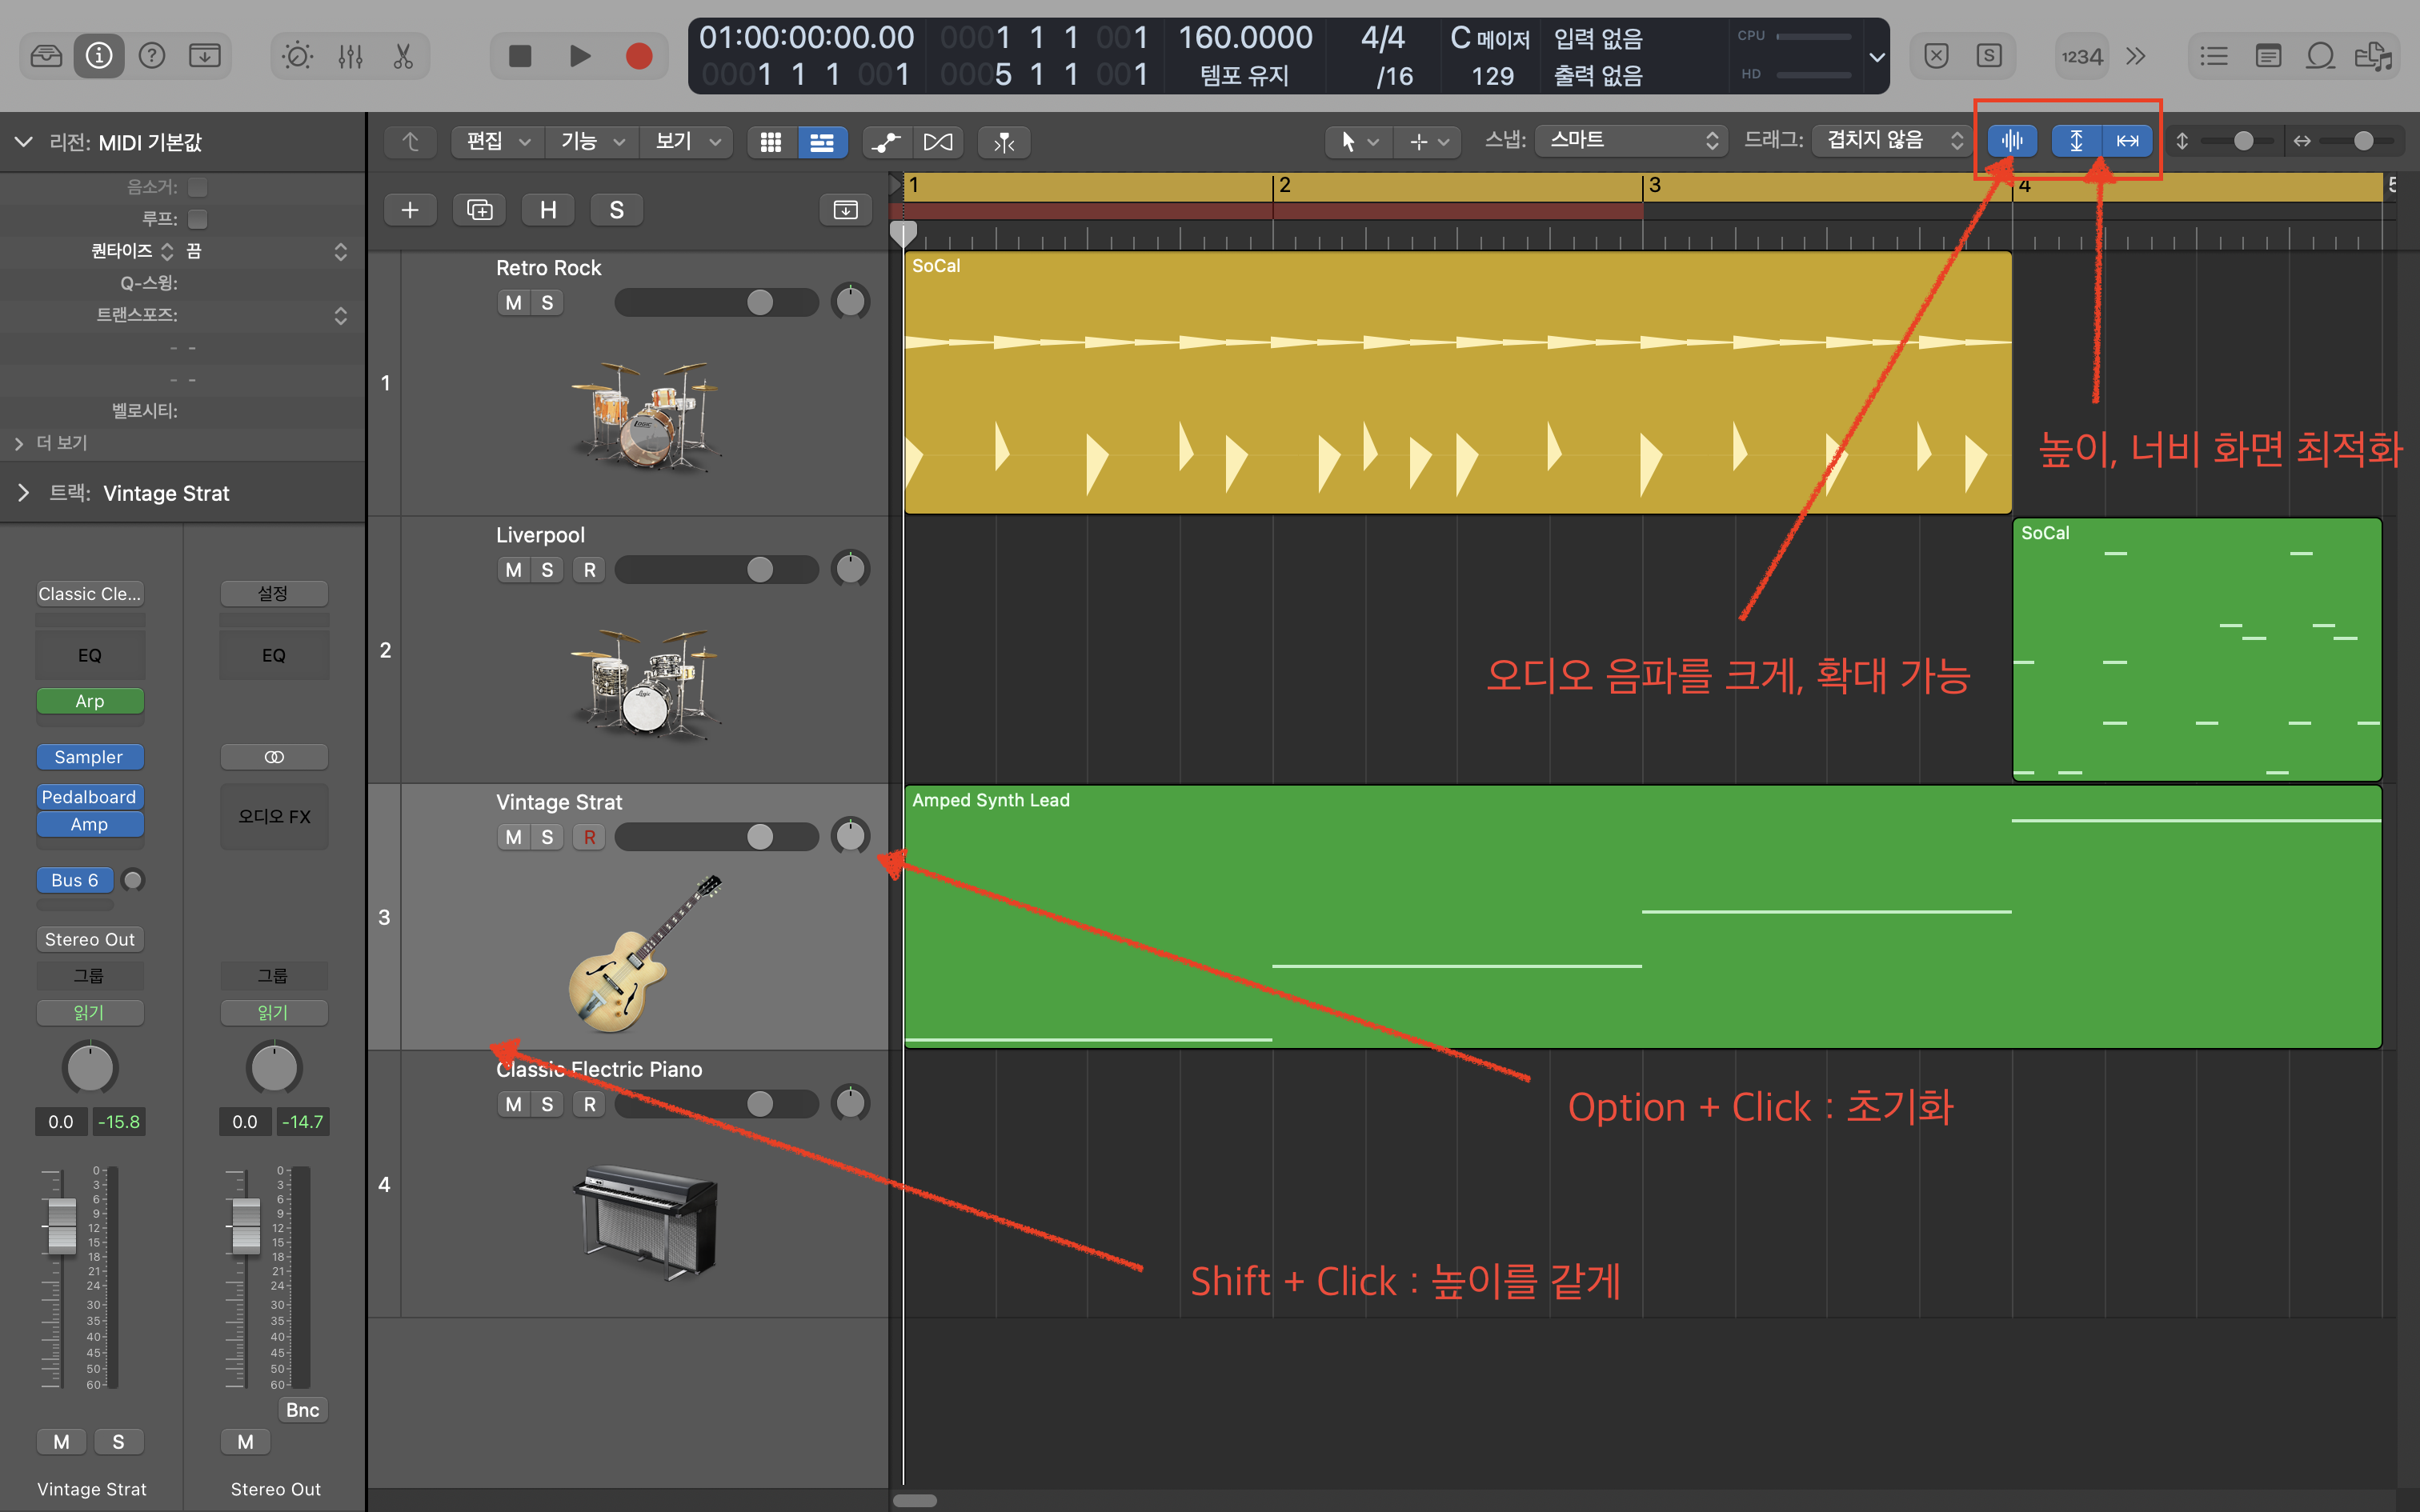Click the red Record button
This screenshot has width=2420, height=1512.
(638, 56)
